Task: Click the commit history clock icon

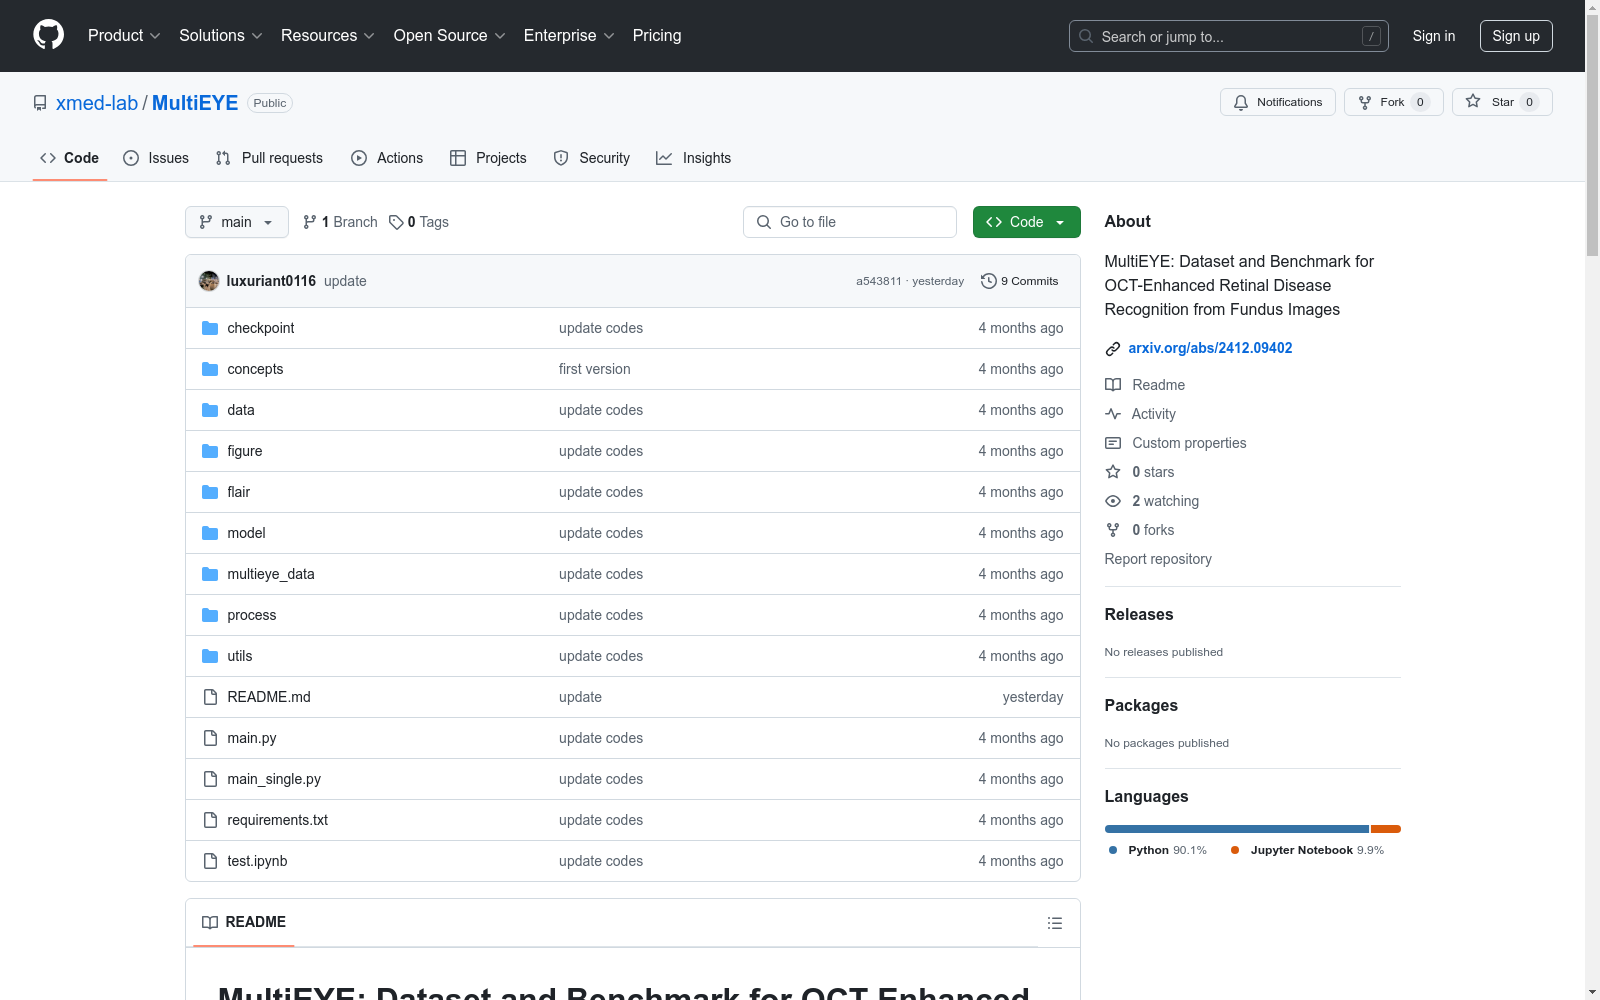Action: click(989, 281)
